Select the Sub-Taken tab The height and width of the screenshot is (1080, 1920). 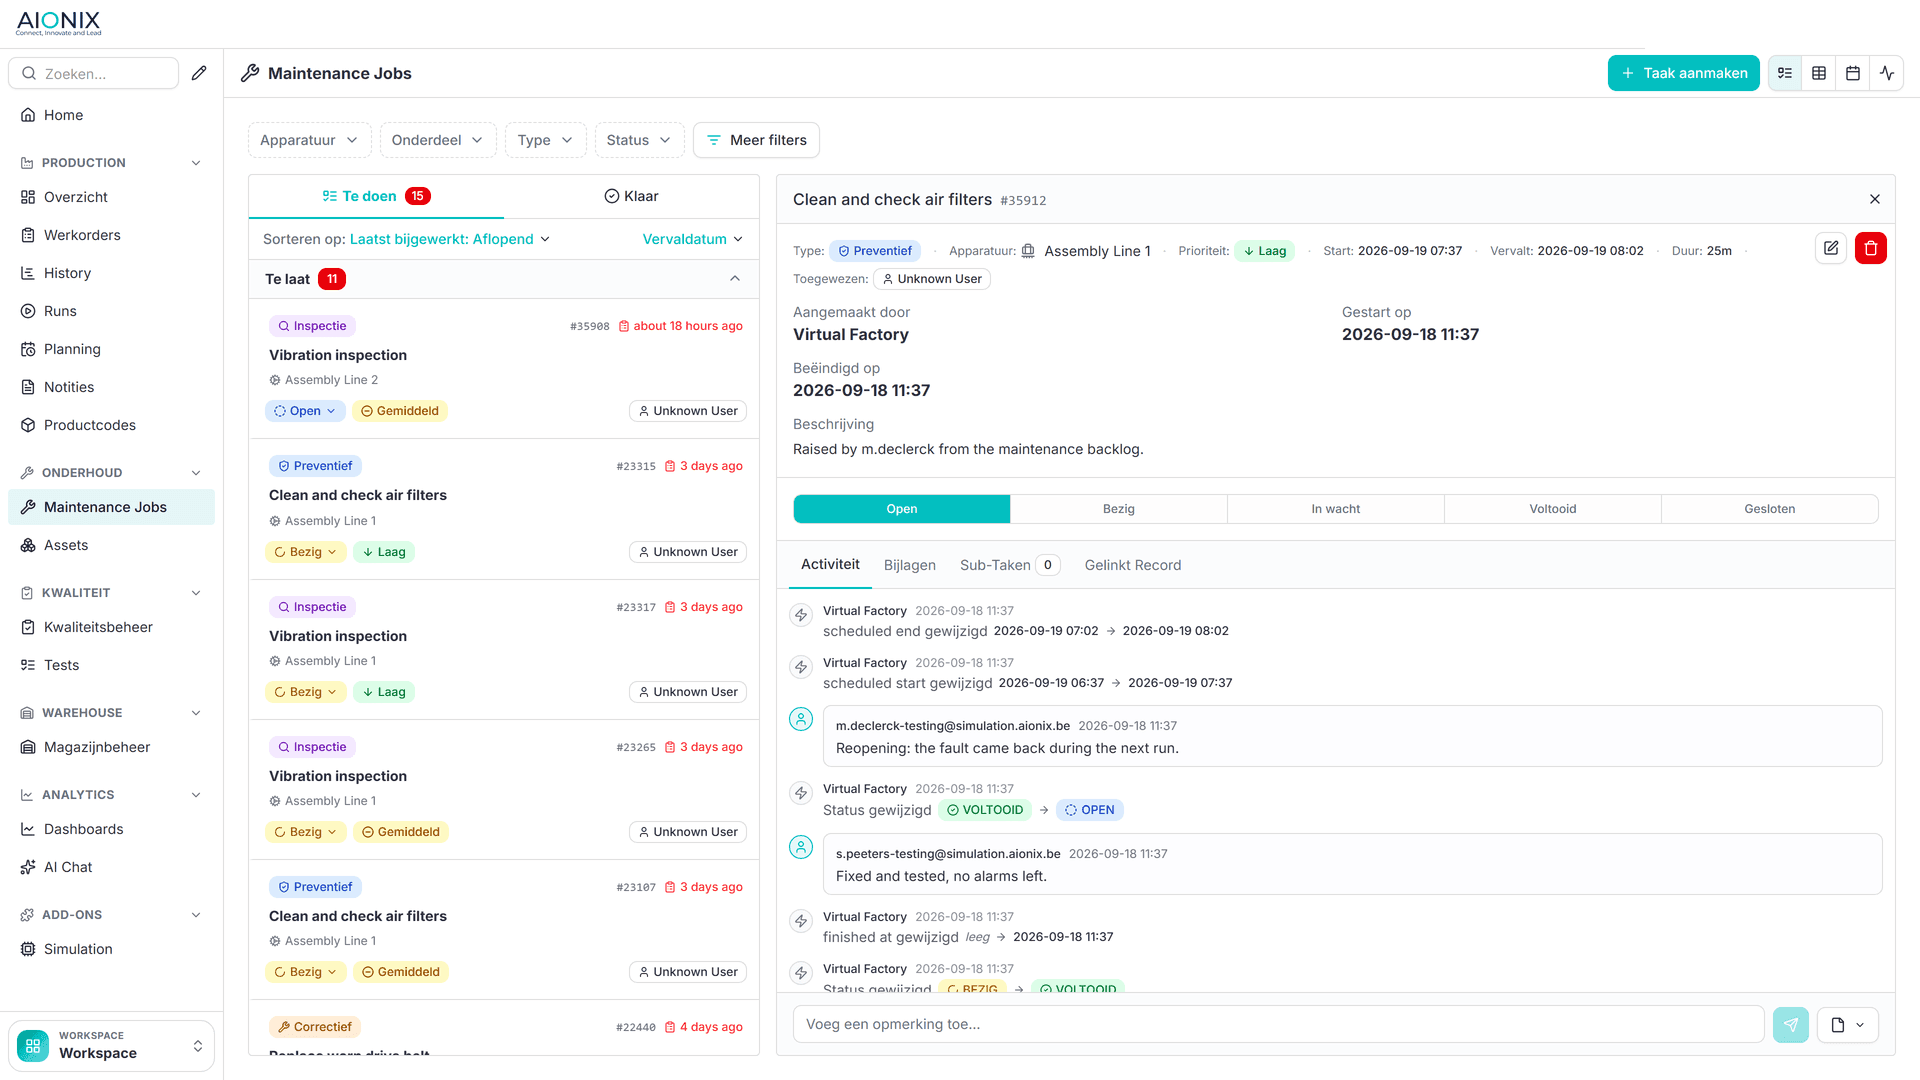pos(1009,565)
